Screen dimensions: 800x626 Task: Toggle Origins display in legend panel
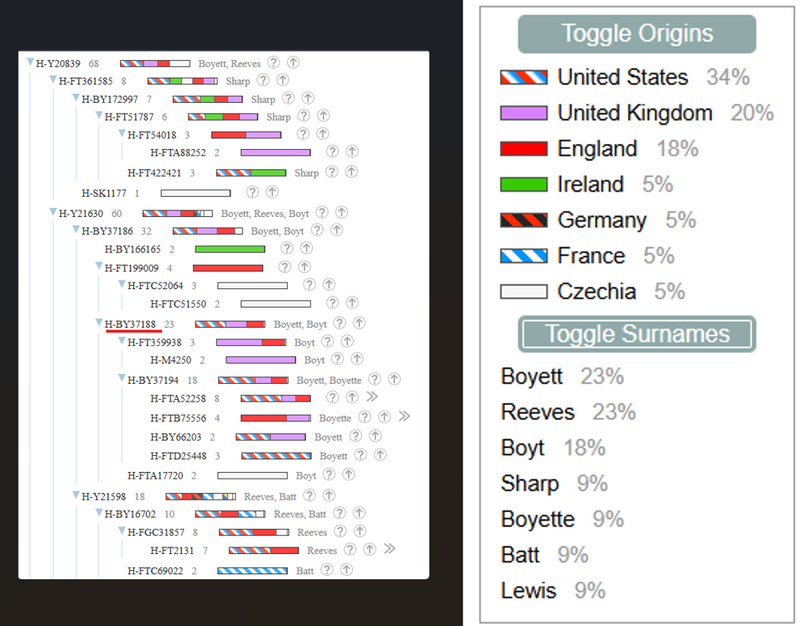637,34
